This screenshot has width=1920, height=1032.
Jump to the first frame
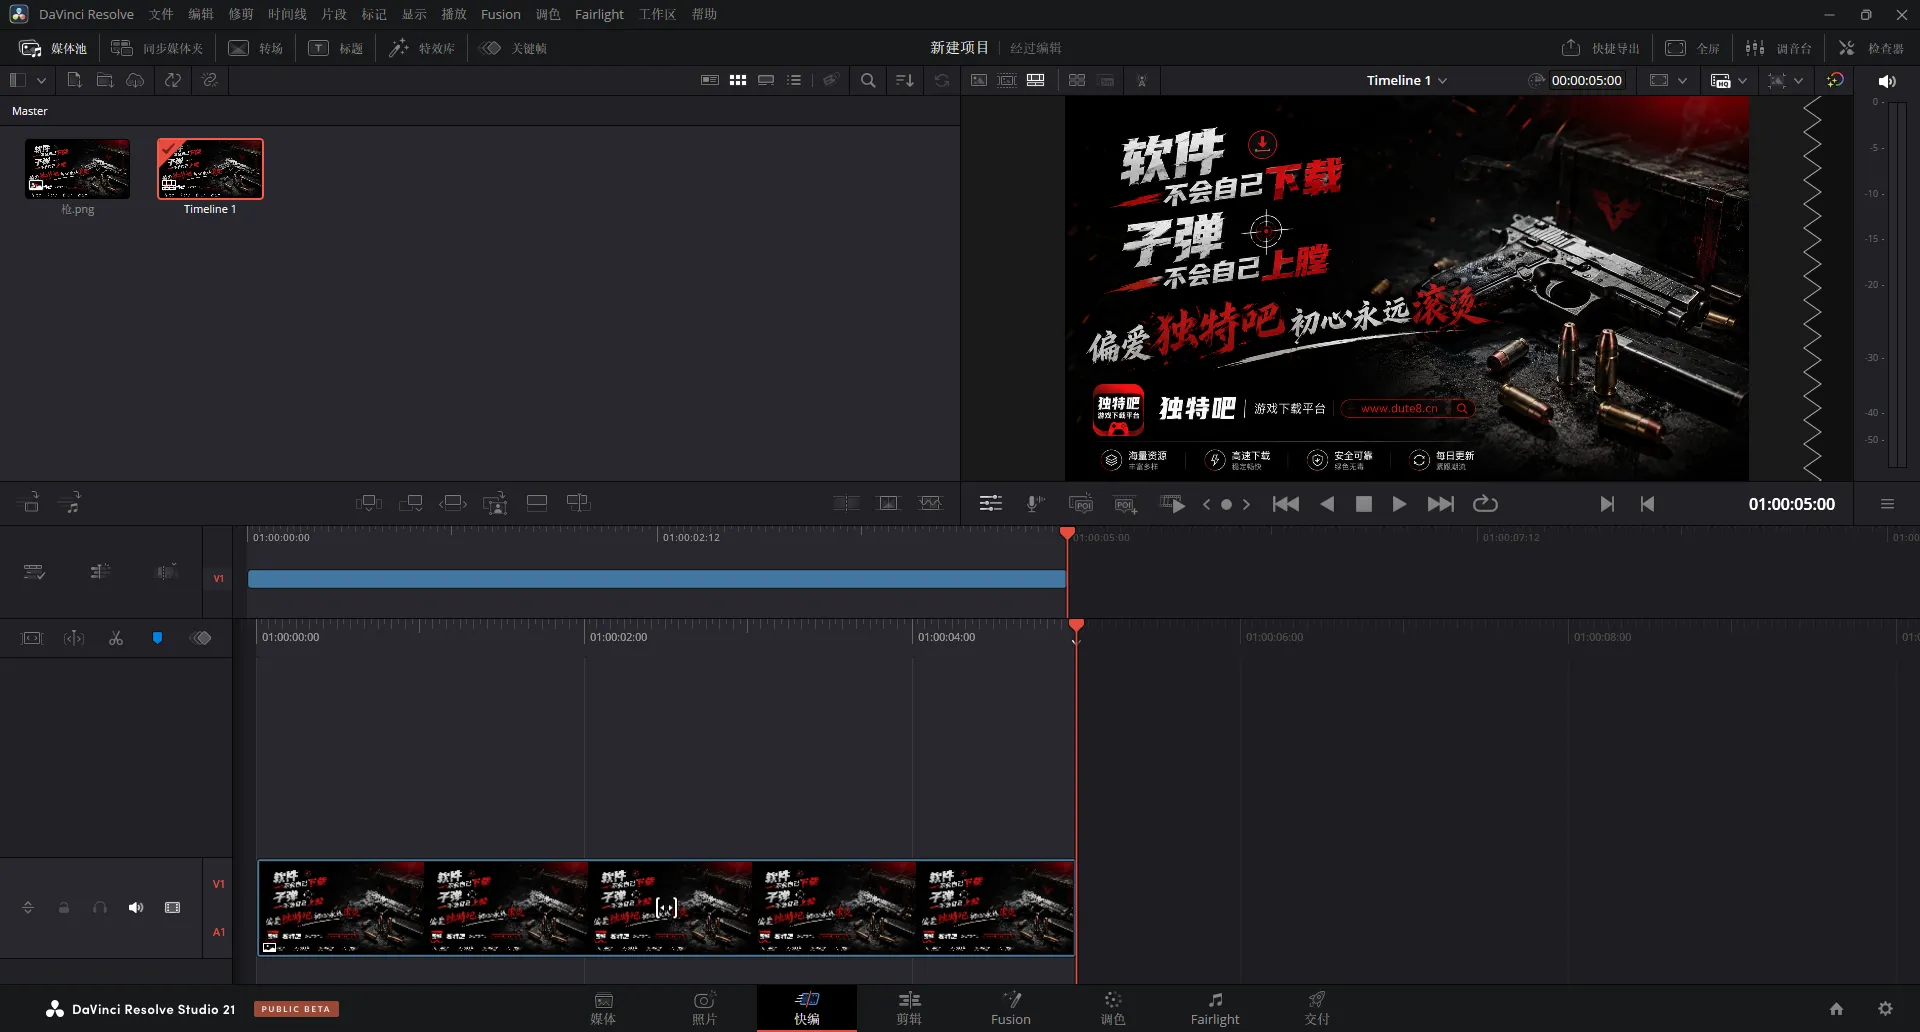click(1286, 504)
